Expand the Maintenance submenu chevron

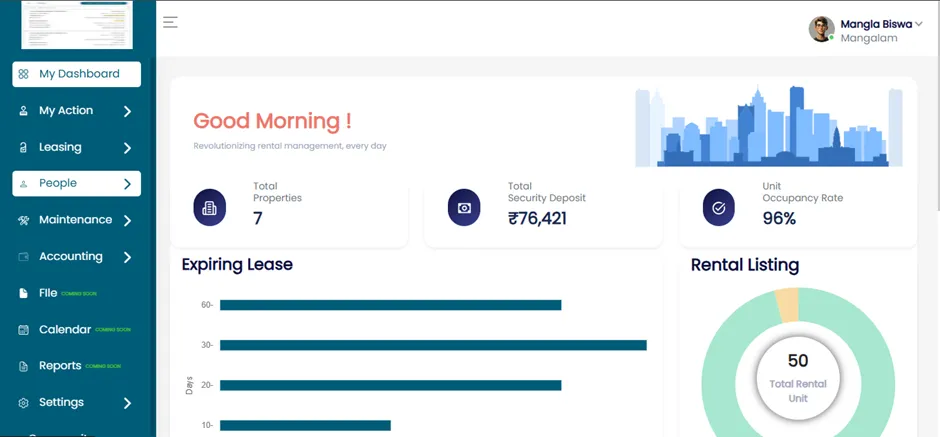[127, 221]
